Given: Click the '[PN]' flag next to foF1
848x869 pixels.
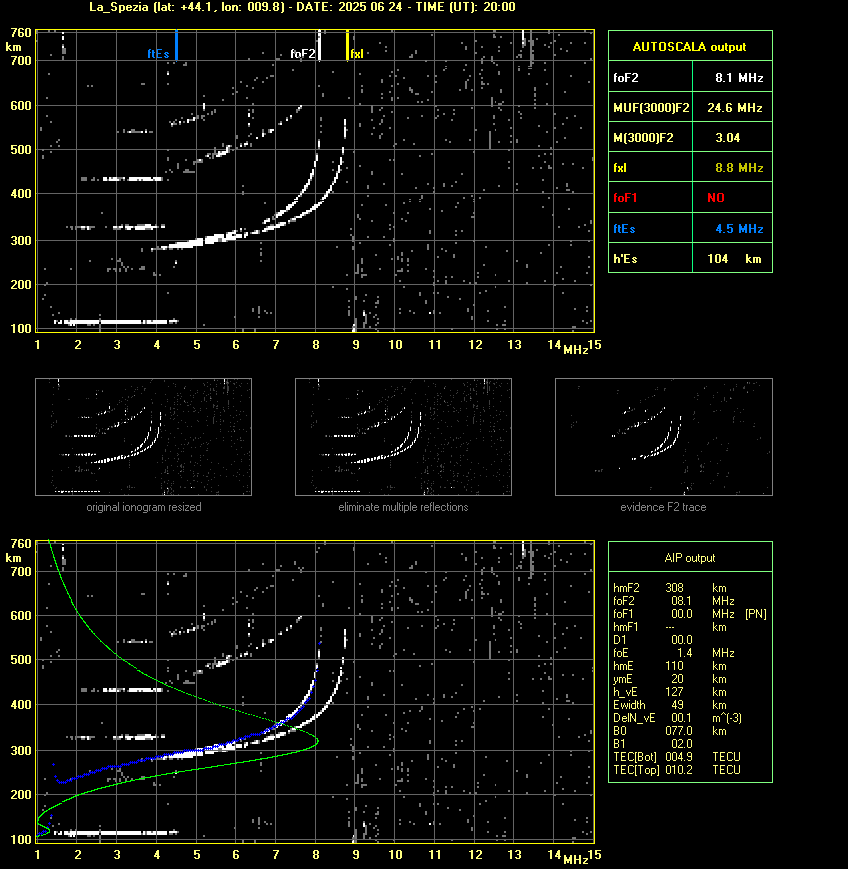Looking at the screenshot, I should [756, 614].
